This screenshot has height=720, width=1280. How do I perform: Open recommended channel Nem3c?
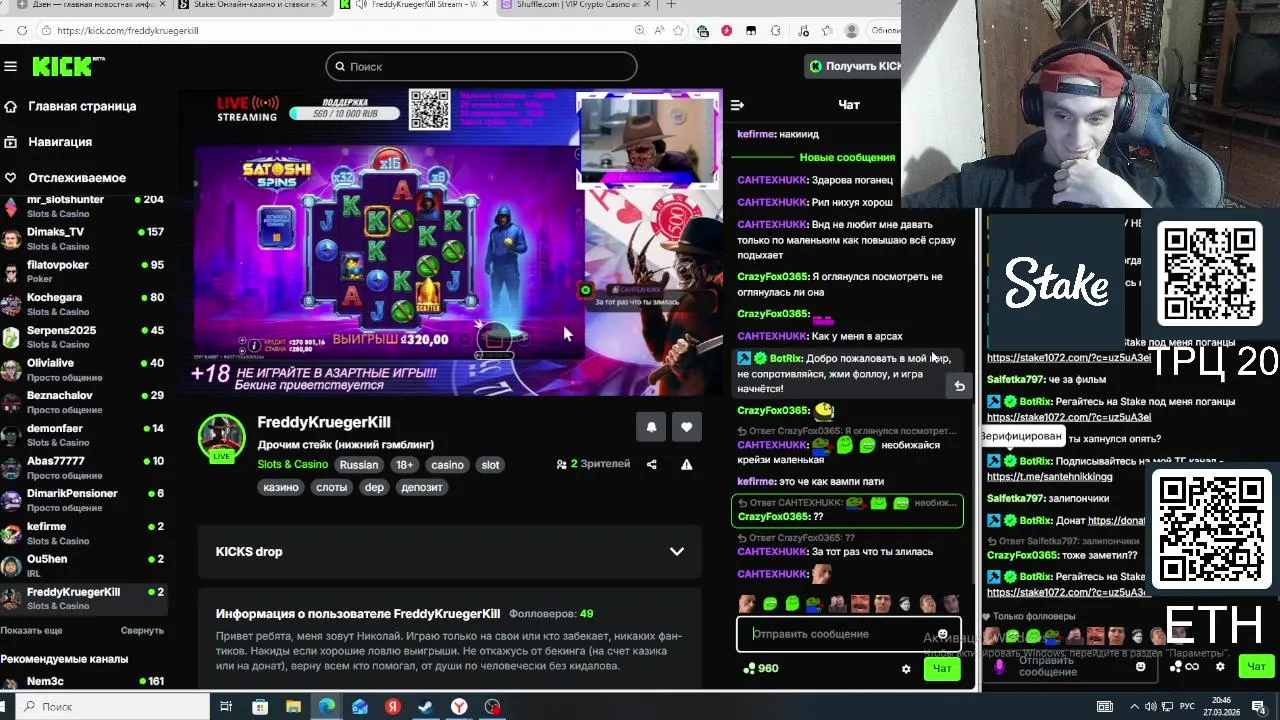(x=84, y=682)
